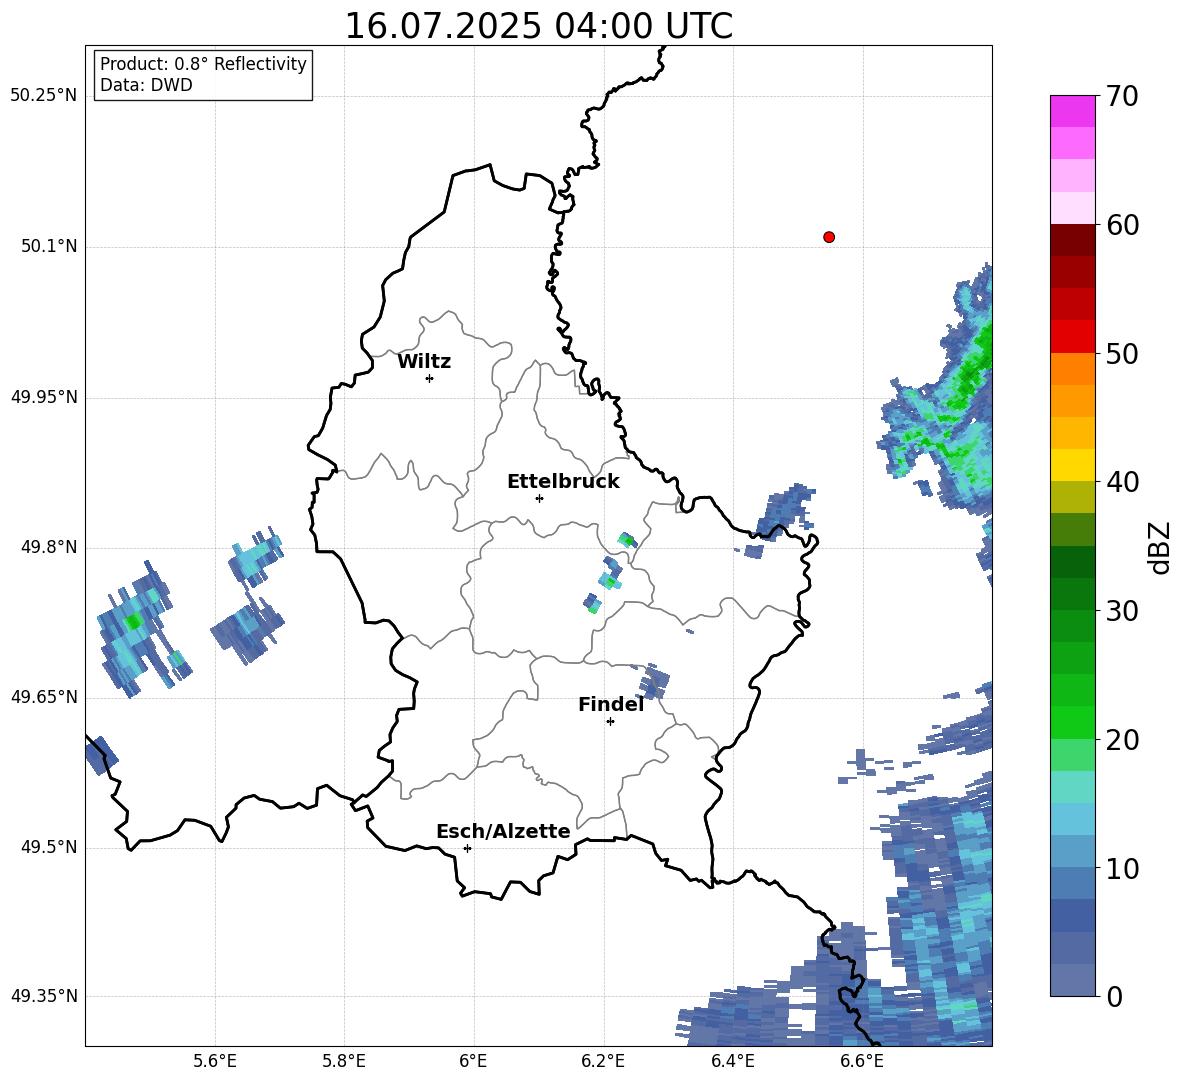Click the 30 value on colorbar
This screenshot has height=1081, width=1184.
coord(1122,611)
